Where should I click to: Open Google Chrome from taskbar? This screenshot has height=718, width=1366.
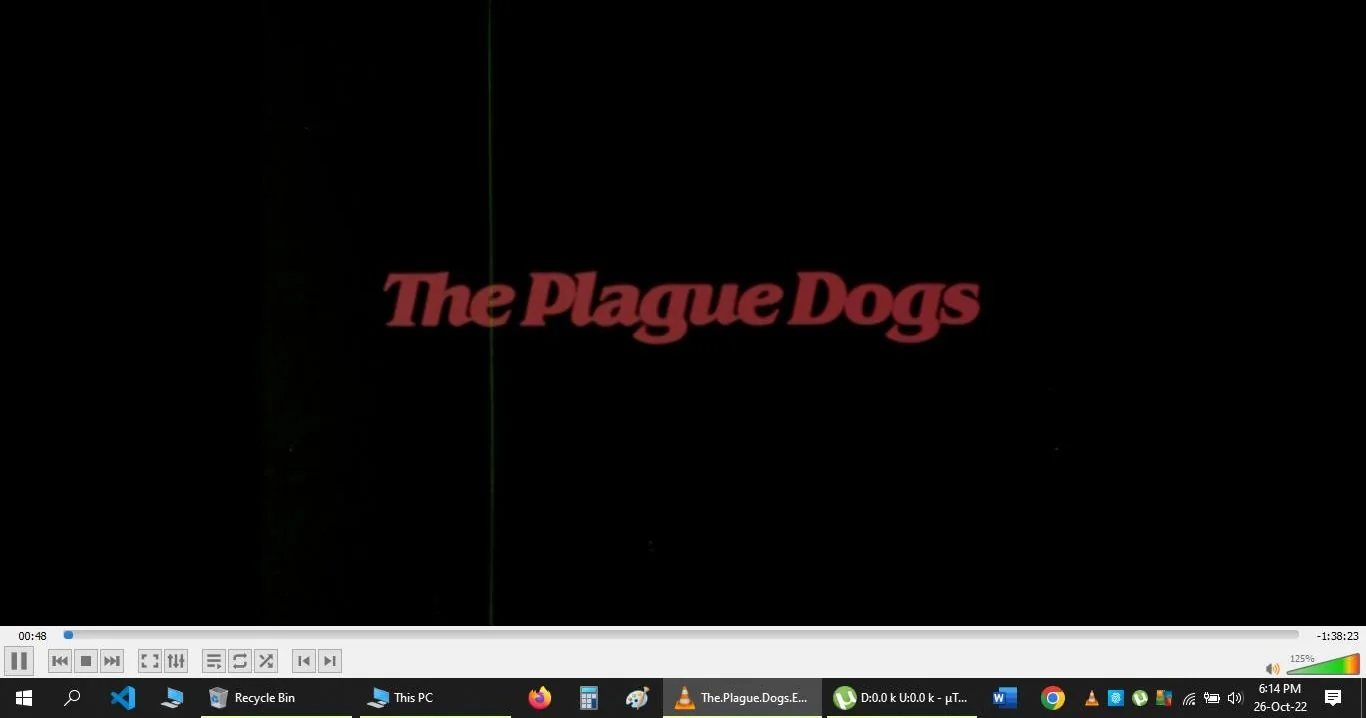1053,698
